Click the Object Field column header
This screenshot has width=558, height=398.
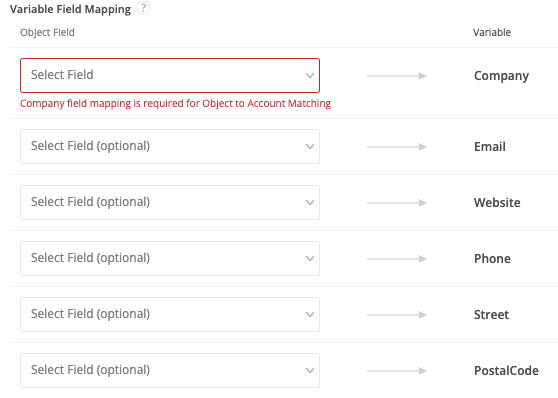click(47, 33)
